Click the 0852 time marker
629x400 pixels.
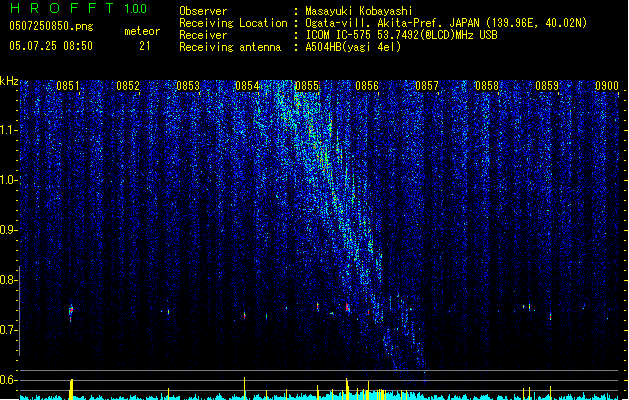128,86
